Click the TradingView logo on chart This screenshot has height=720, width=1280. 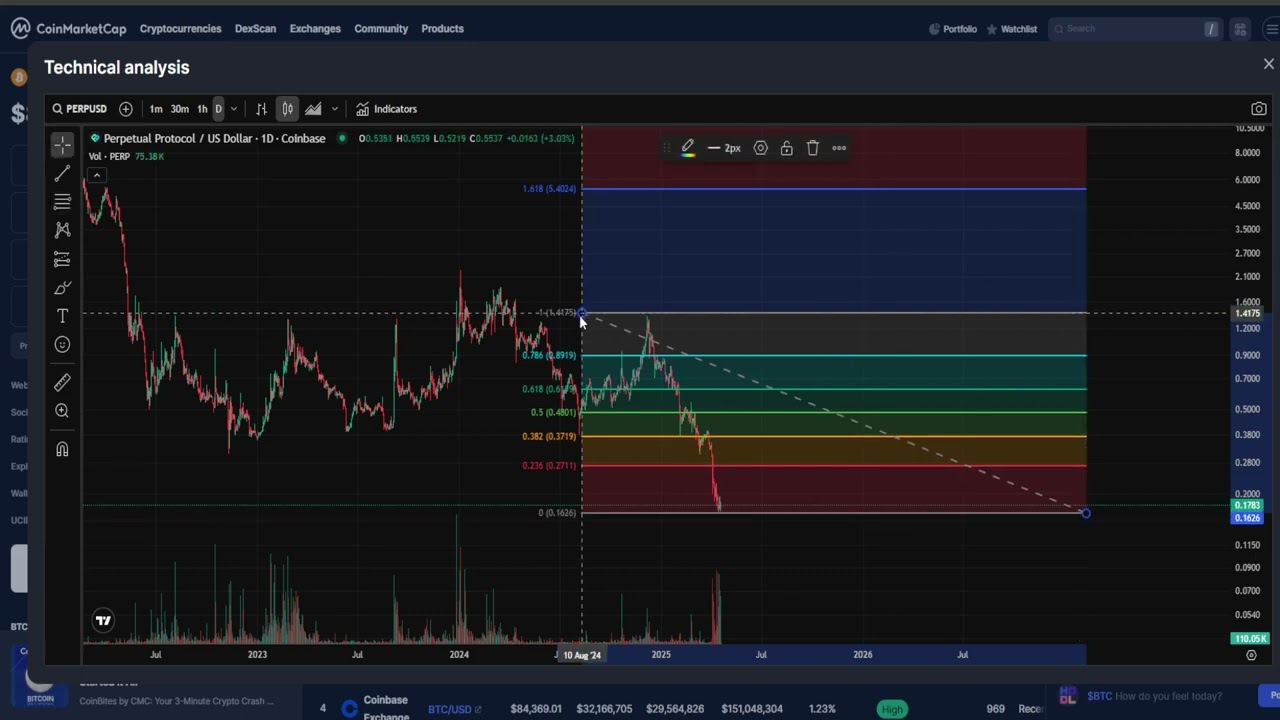103,621
